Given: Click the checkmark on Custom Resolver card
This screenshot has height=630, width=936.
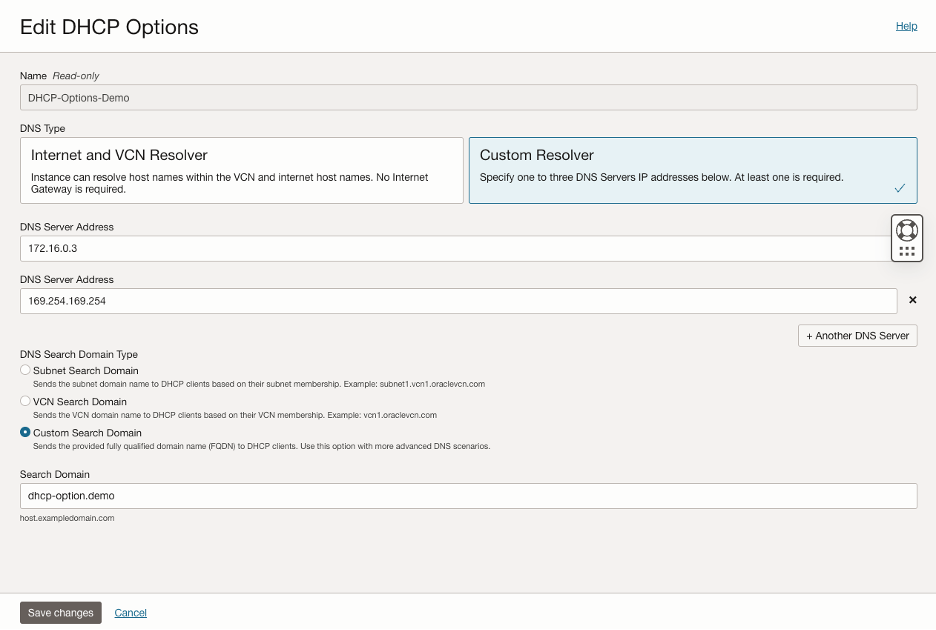Looking at the screenshot, I should [900, 187].
